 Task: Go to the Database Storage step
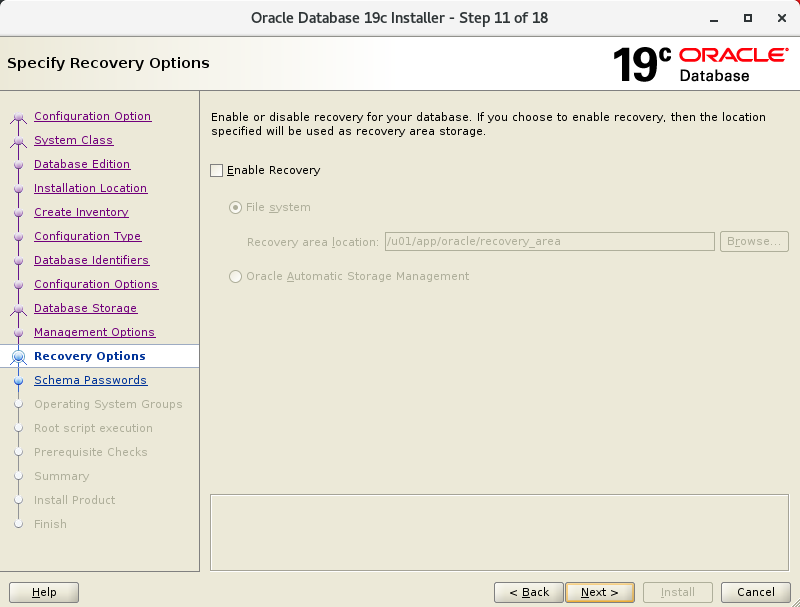click(x=85, y=308)
